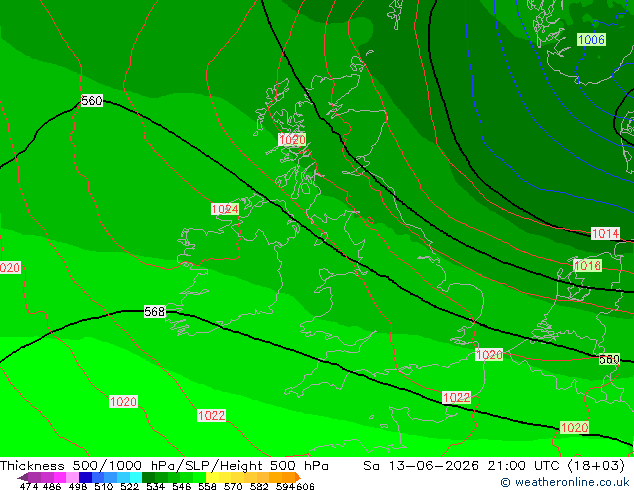The height and width of the screenshot is (490, 634).
Task: Click the cyan legend swatch above 522
Action: point(136,477)
